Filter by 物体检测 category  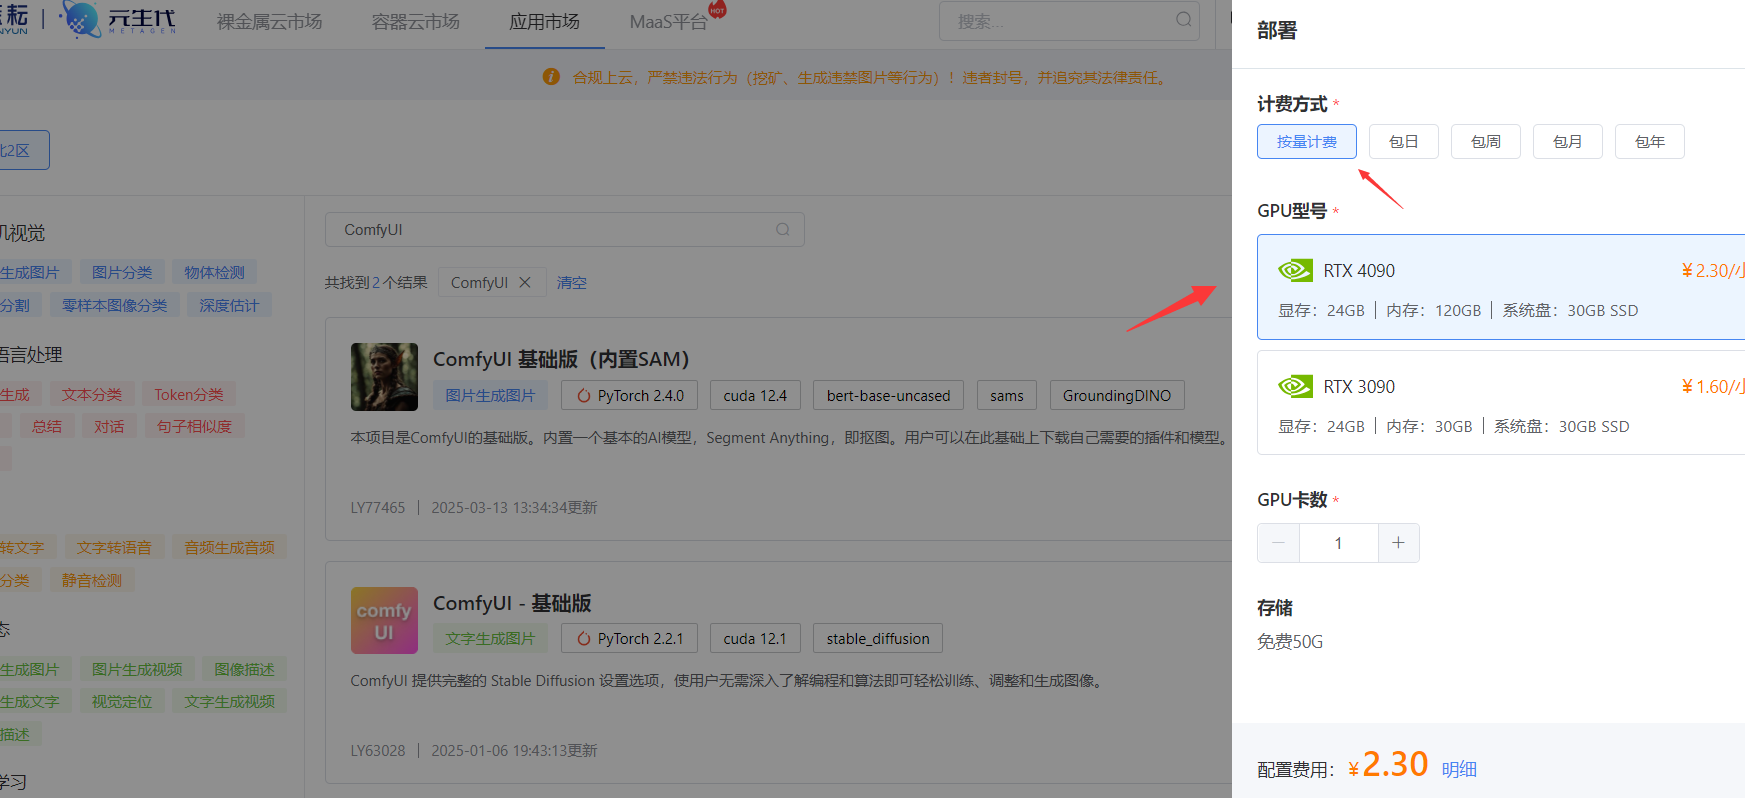pos(214,272)
